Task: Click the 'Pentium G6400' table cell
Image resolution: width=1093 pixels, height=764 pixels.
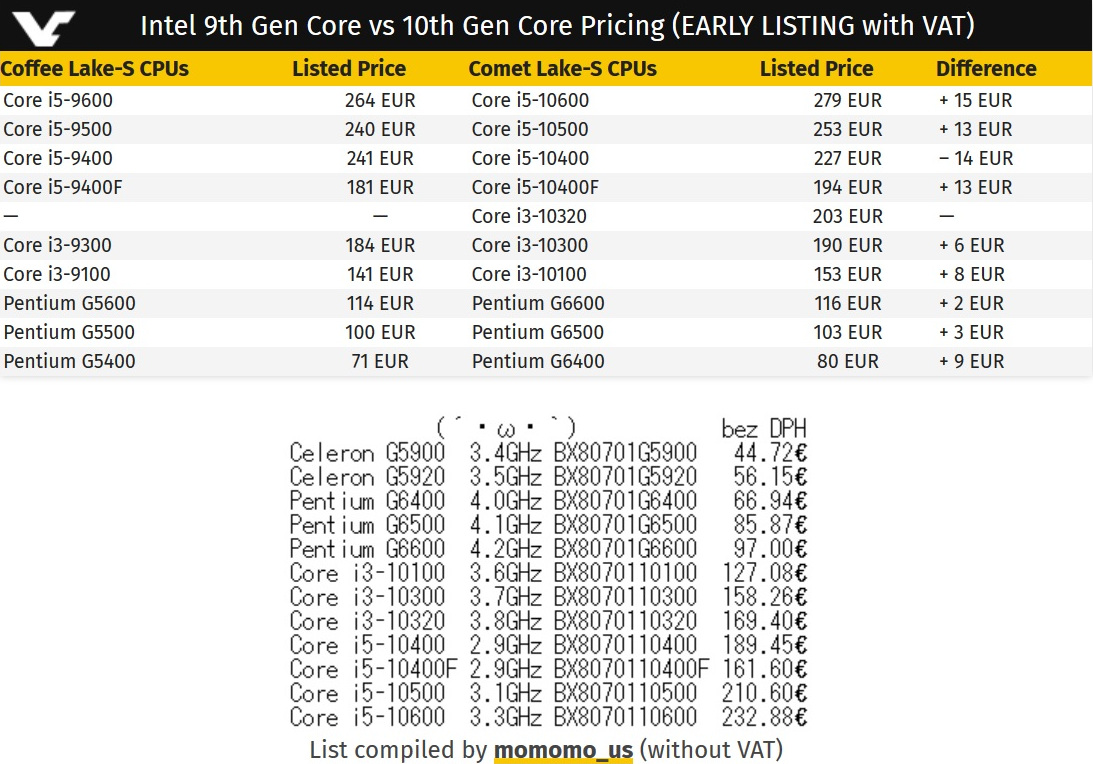Action: tap(538, 362)
